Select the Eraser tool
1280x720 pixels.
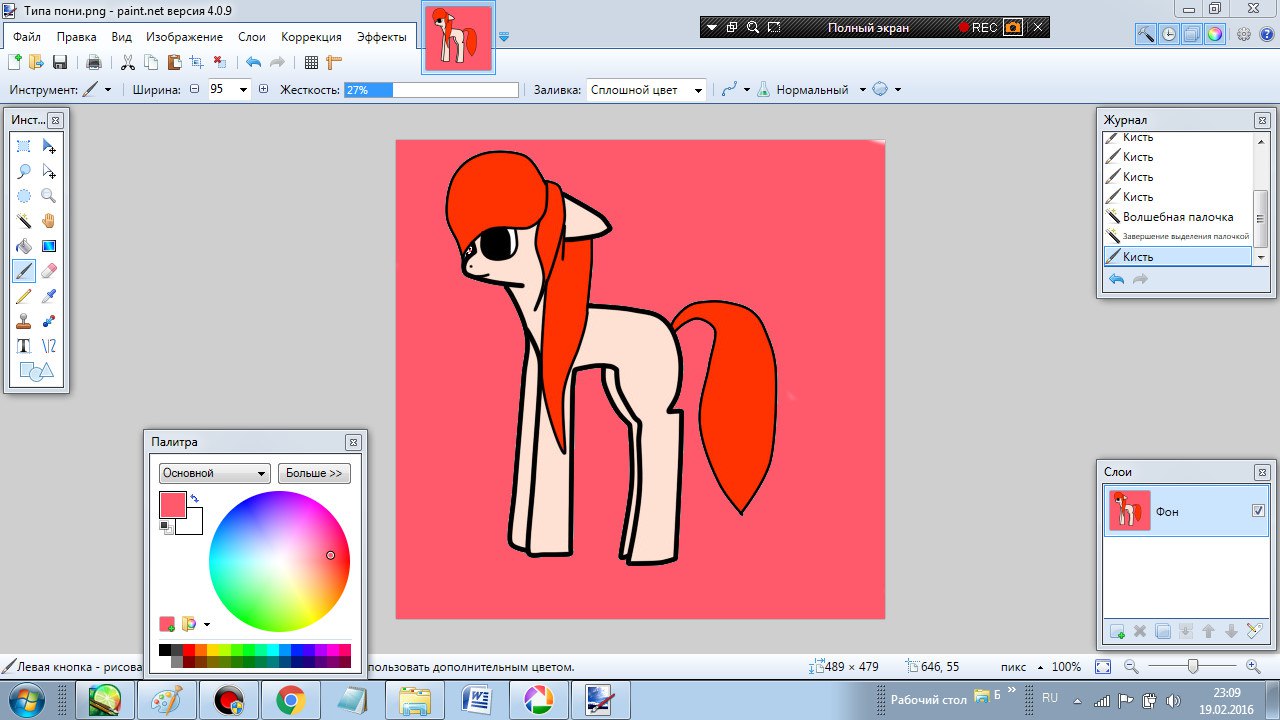(49, 271)
